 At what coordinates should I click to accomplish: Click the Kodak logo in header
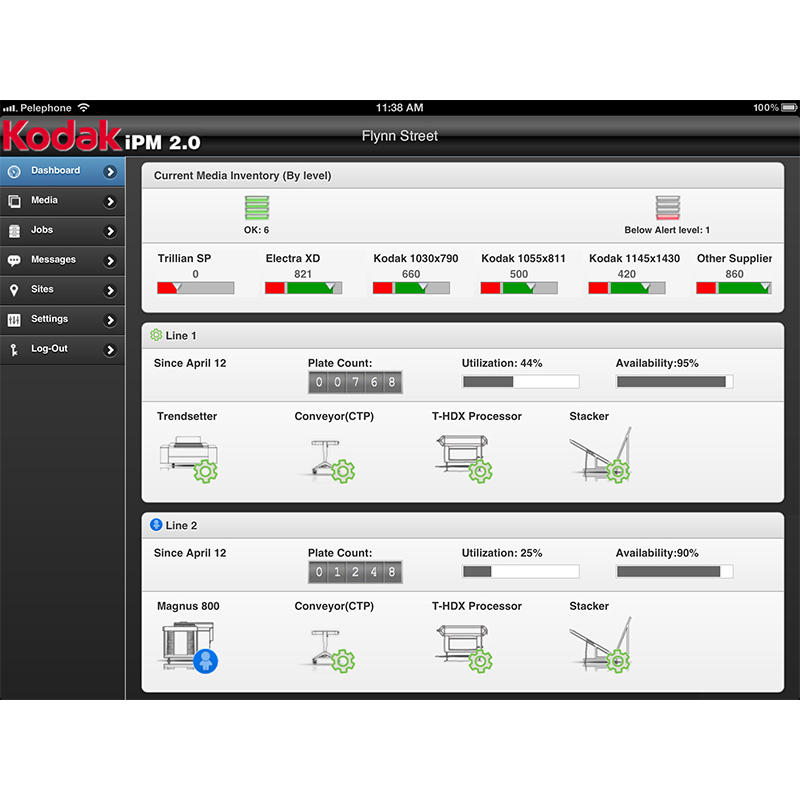pos(62,135)
